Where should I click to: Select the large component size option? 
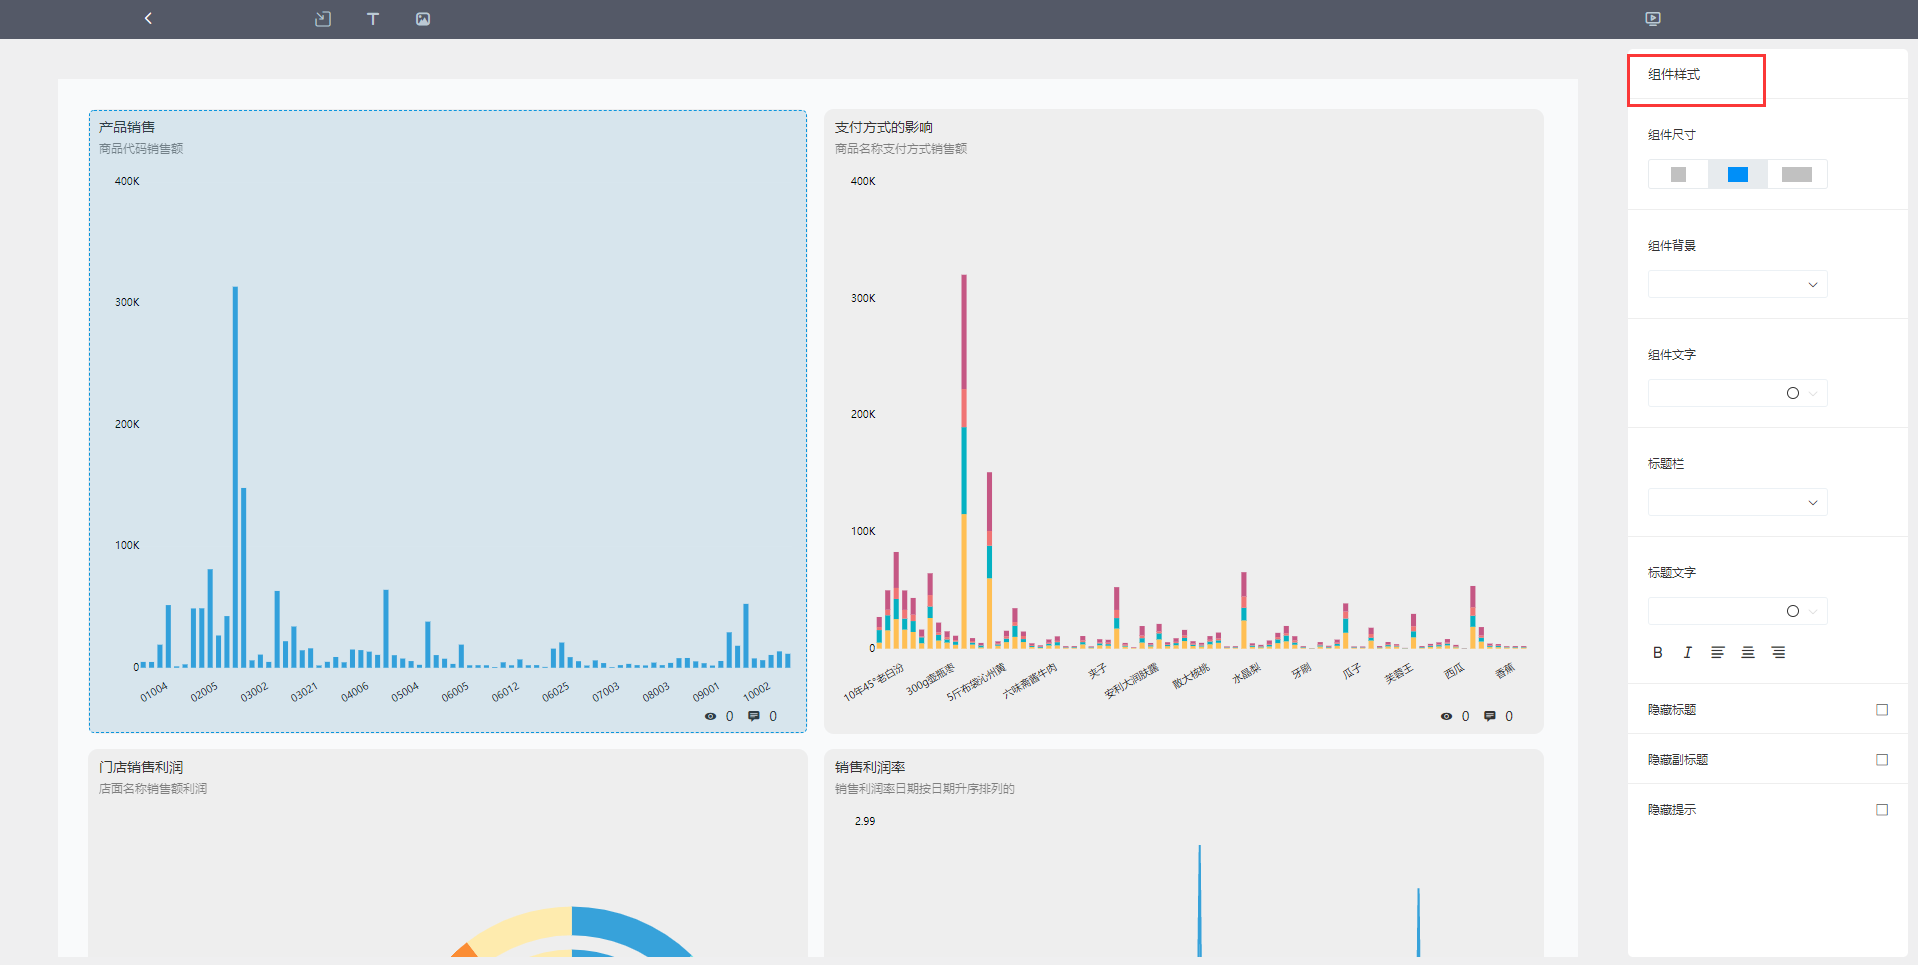coord(1797,174)
